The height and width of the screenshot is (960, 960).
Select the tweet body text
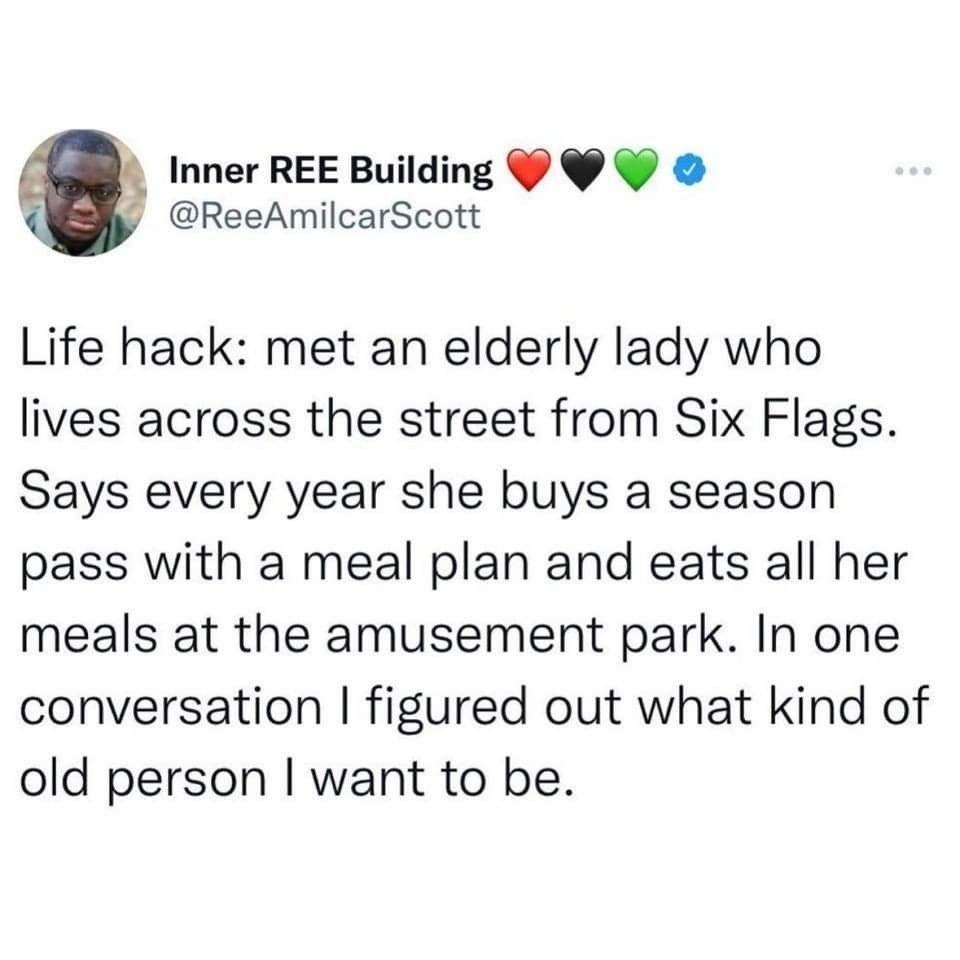pyautogui.click(x=470, y=560)
